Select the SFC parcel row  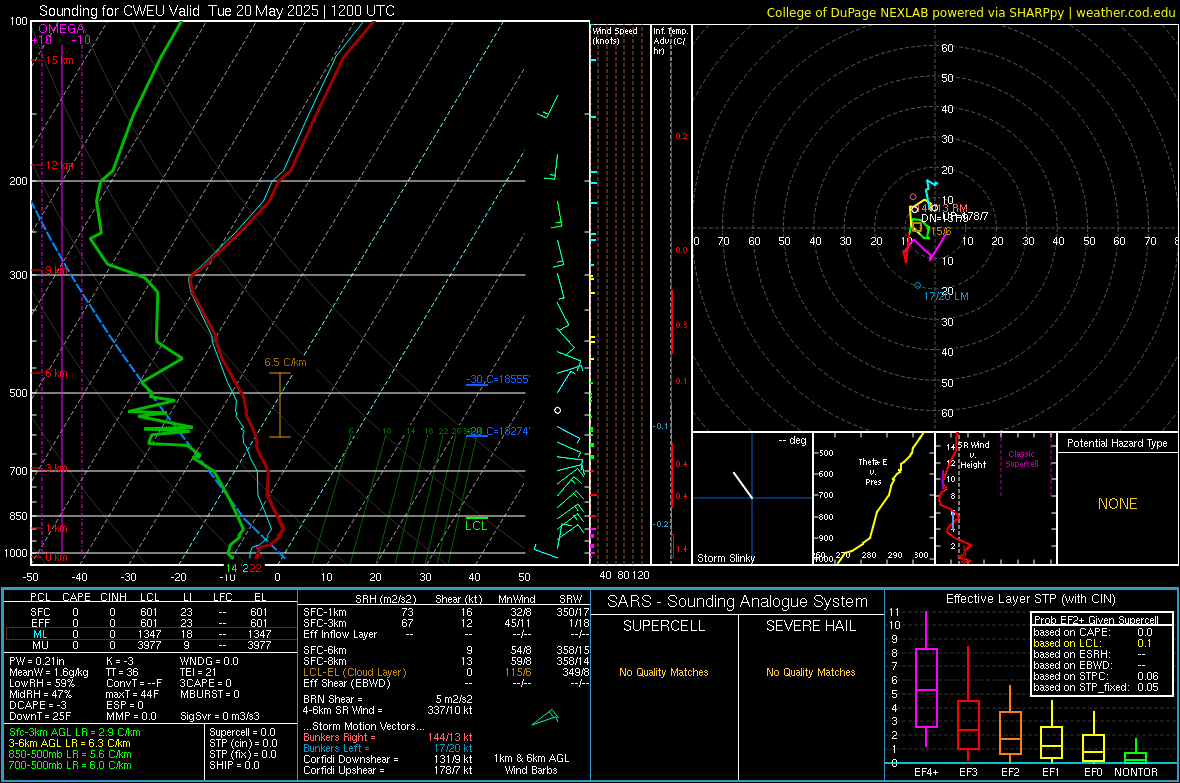150,612
